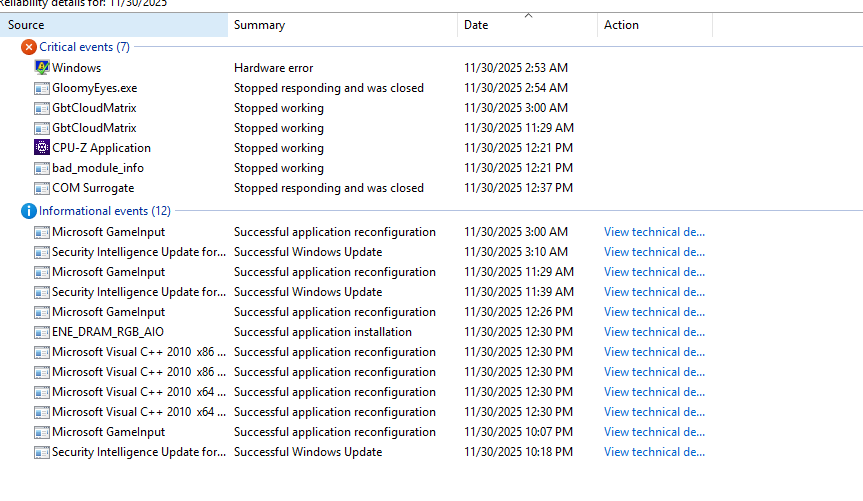Select the Windows hardware error row icon
This screenshot has height=501, width=863.
tap(42, 68)
